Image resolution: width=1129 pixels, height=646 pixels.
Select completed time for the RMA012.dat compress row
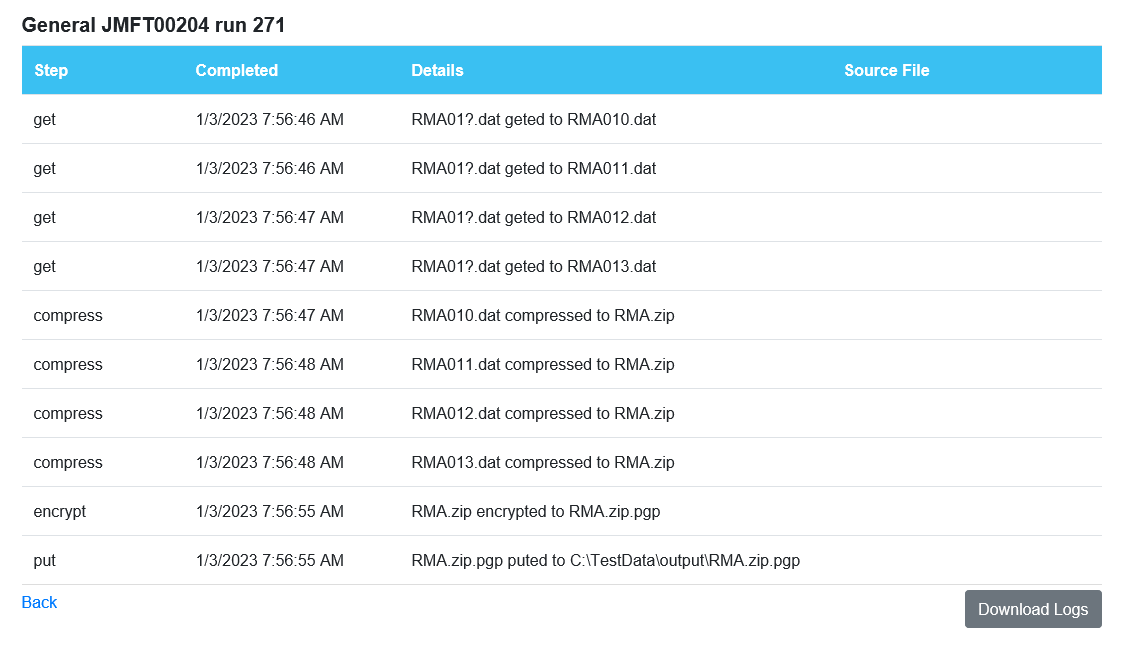pos(269,413)
